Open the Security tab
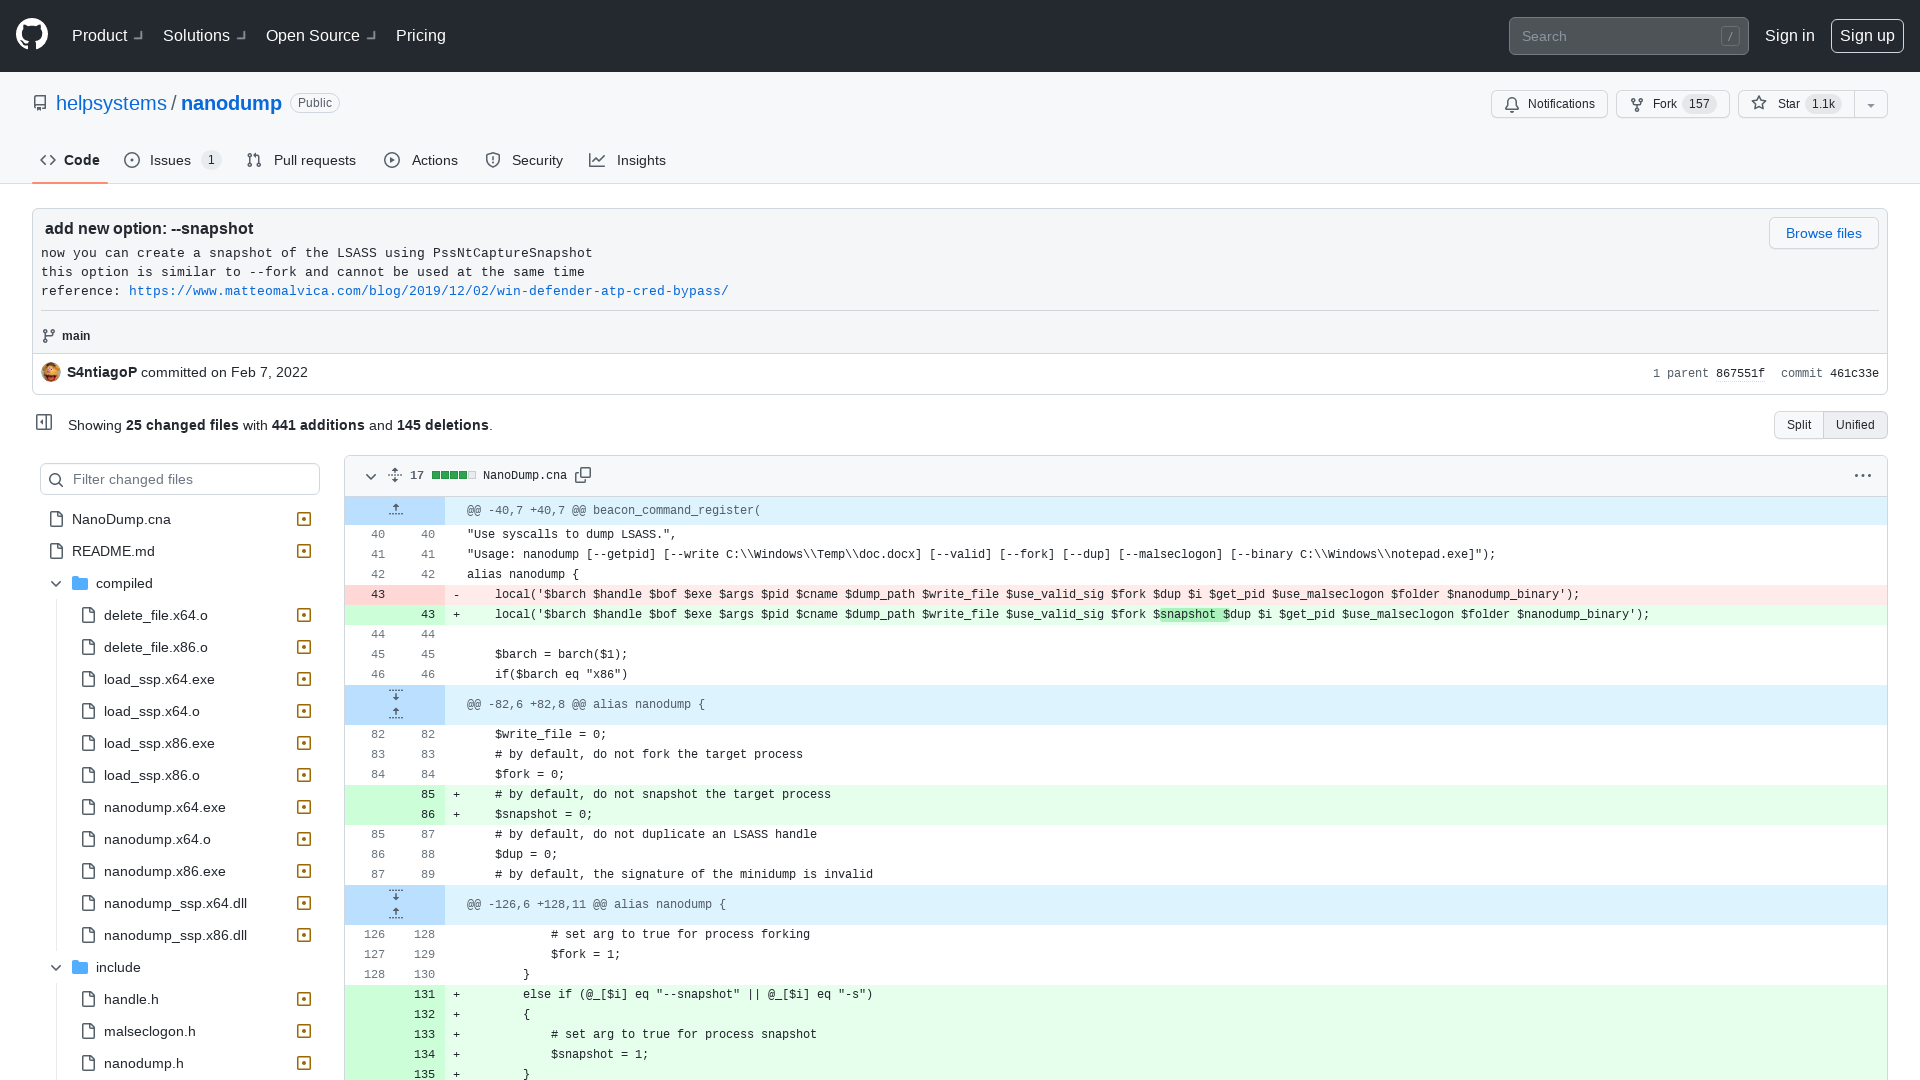1920x1080 pixels. [x=524, y=160]
